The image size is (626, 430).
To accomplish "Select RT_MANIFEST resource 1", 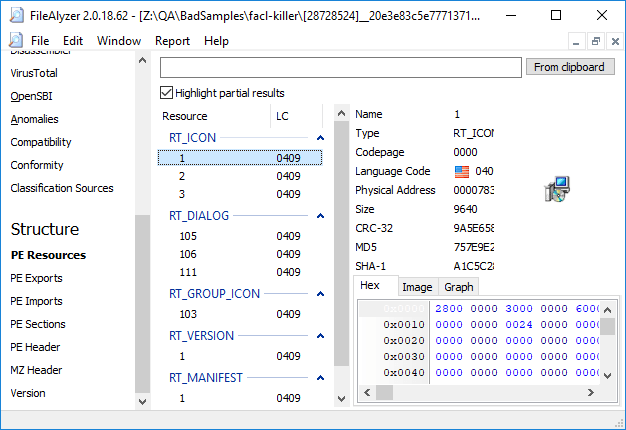I will (x=240, y=398).
